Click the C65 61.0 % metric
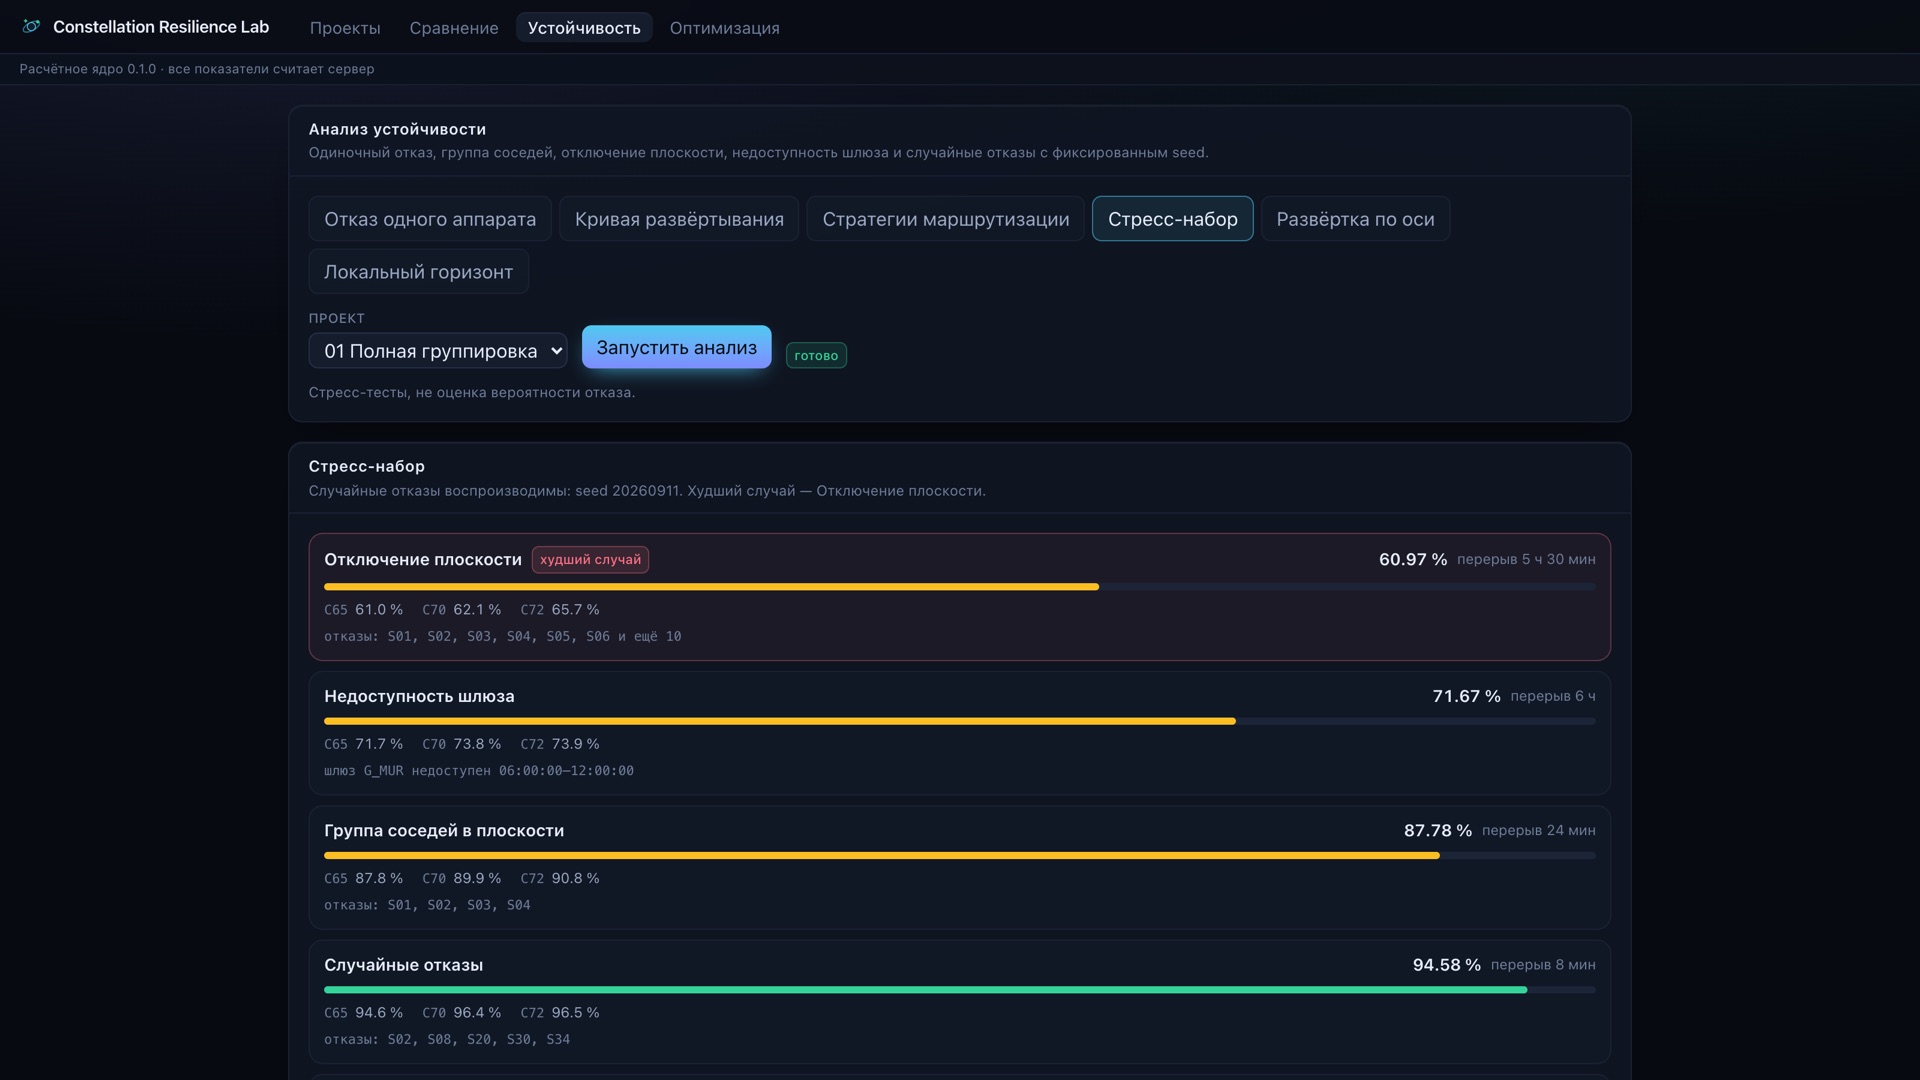The height and width of the screenshot is (1080, 1920). pyautogui.click(x=364, y=610)
